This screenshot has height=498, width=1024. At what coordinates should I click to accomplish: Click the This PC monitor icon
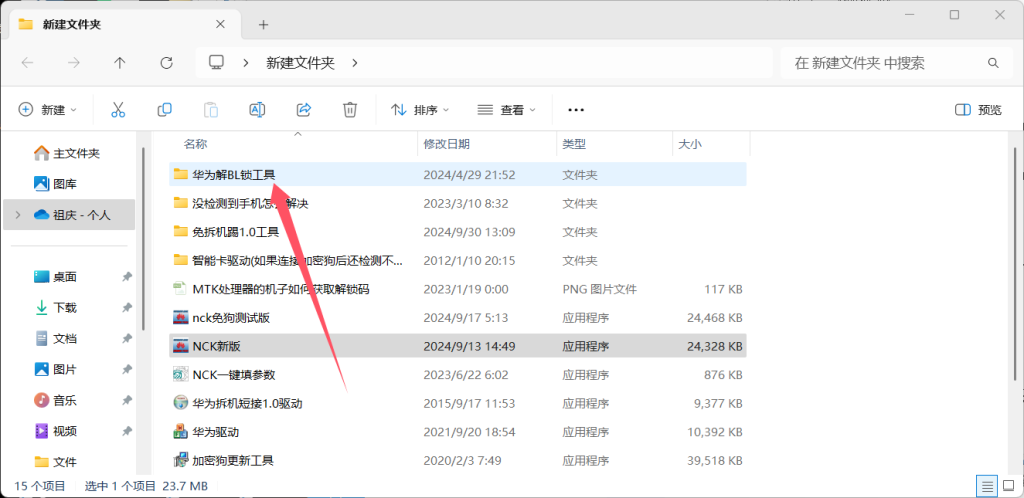point(216,62)
